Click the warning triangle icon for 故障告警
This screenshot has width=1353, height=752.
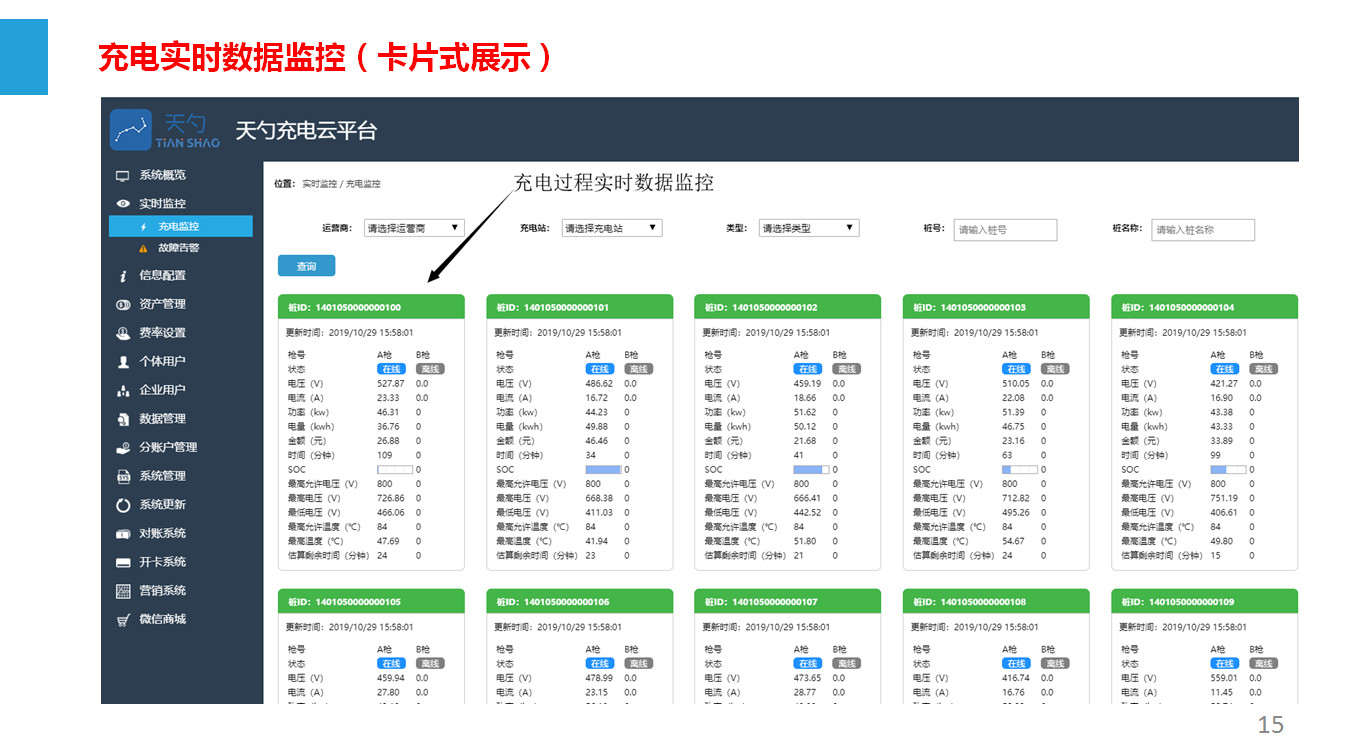click(143, 248)
